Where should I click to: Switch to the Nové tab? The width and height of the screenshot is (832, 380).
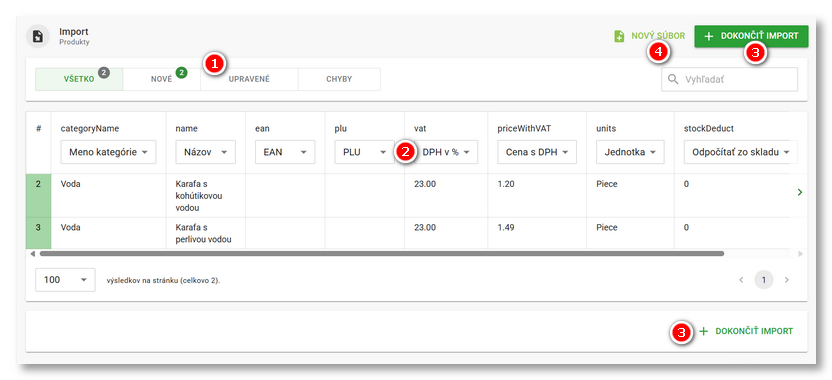(x=161, y=80)
